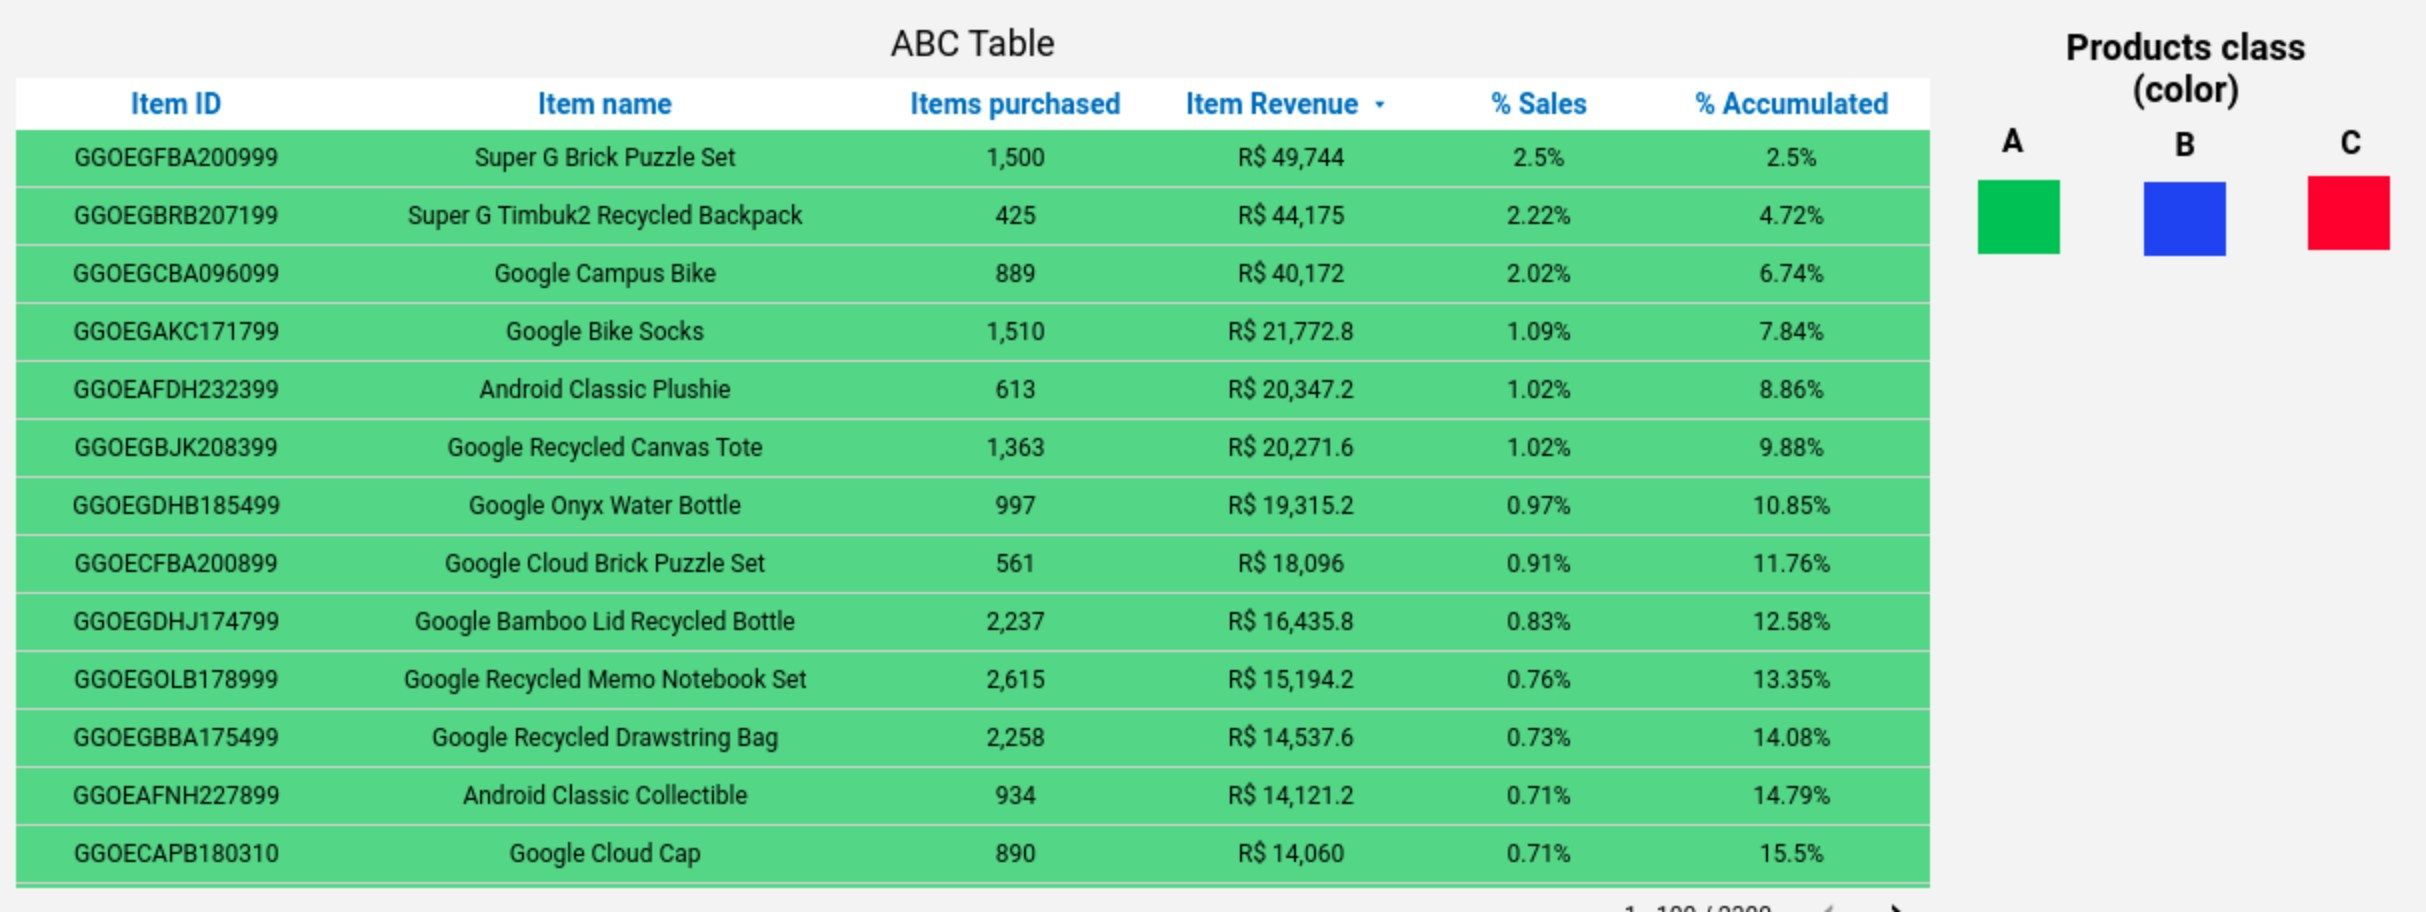The image size is (2426, 912).
Task: Sort table by Item ID header
Action: click(x=176, y=104)
